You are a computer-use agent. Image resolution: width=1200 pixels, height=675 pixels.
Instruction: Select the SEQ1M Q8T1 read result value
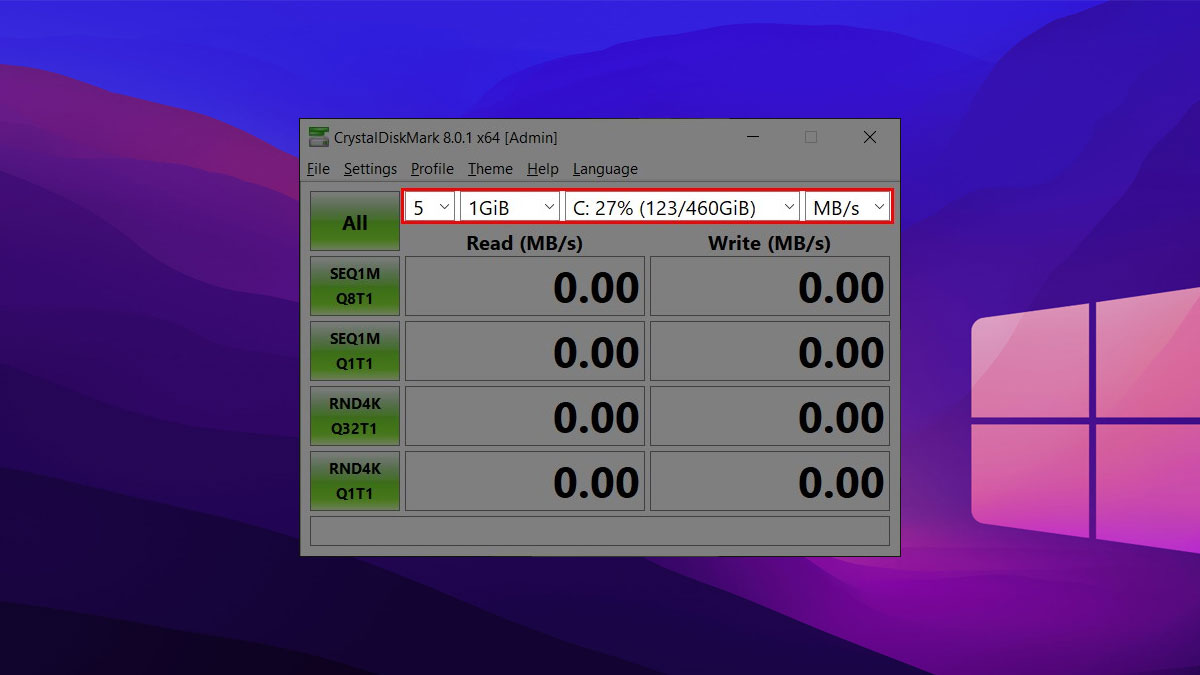[525, 286]
